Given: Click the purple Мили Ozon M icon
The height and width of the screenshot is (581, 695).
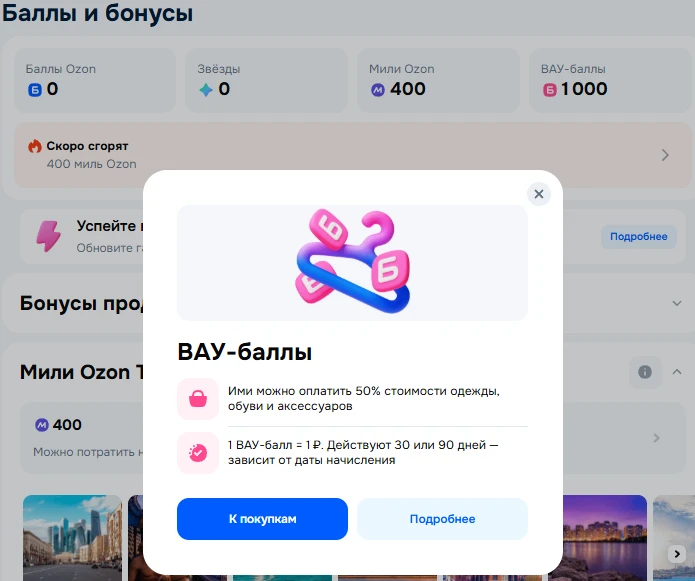Looking at the screenshot, I should tap(378, 90).
